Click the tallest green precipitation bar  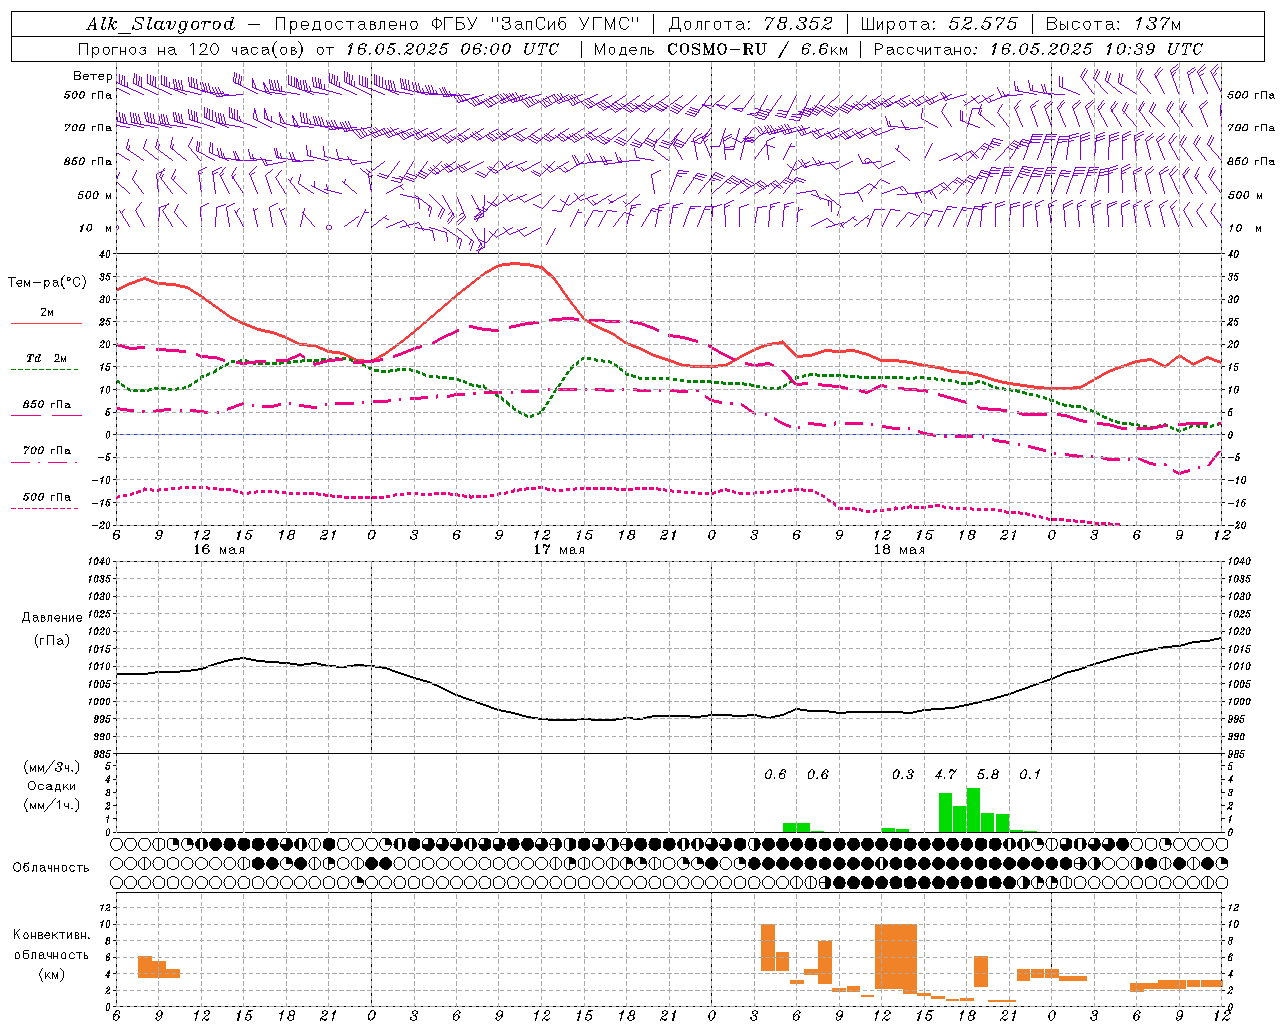click(973, 810)
